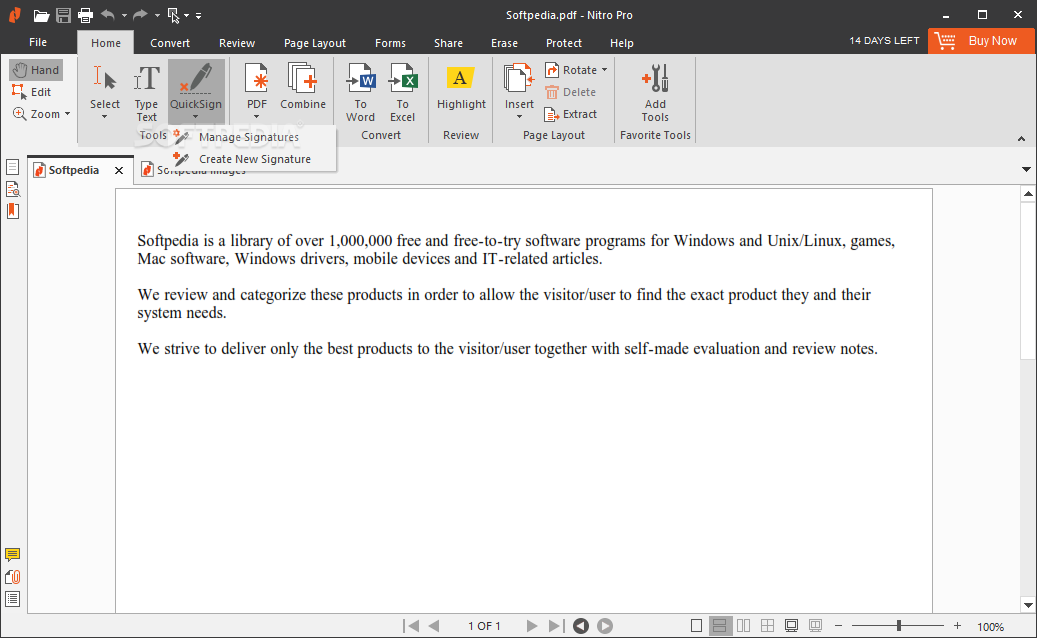Go to the first page
Image resolution: width=1037 pixels, height=638 pixels.
411,625
